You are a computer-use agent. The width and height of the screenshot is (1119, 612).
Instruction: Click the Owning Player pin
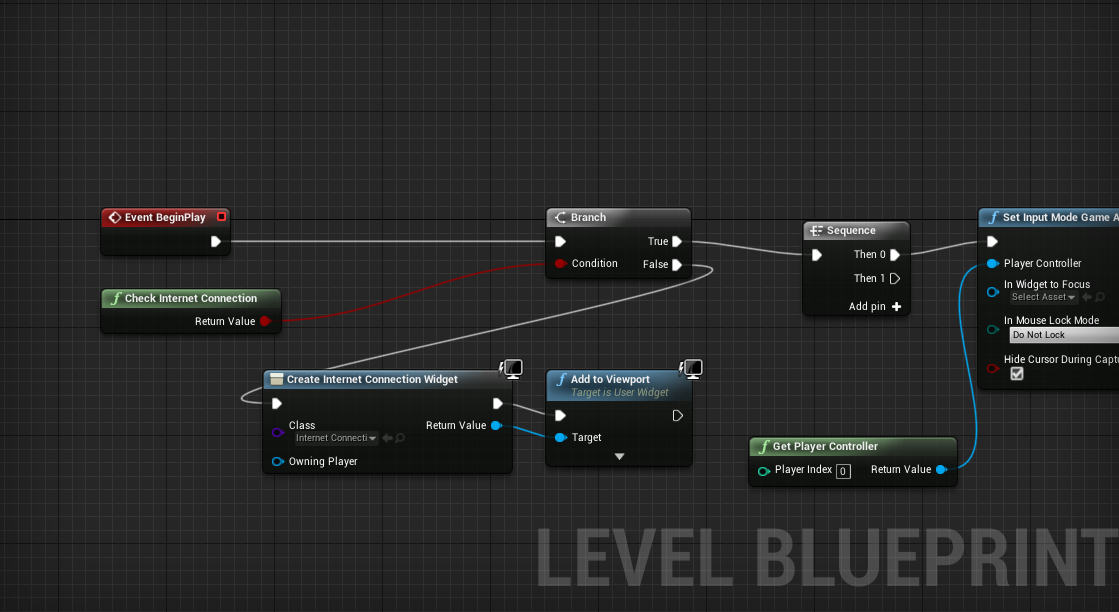278,461
